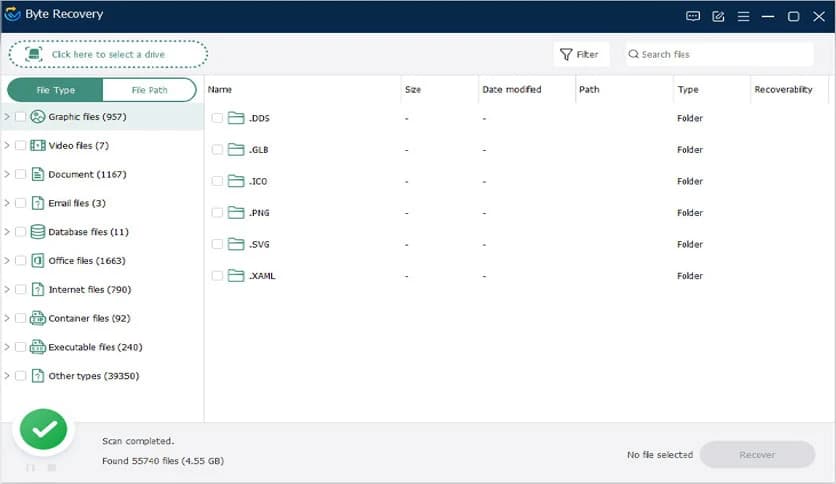Select the .GLB folder name
The width and height of the screenshot is (836, 484).
[259, 150]
